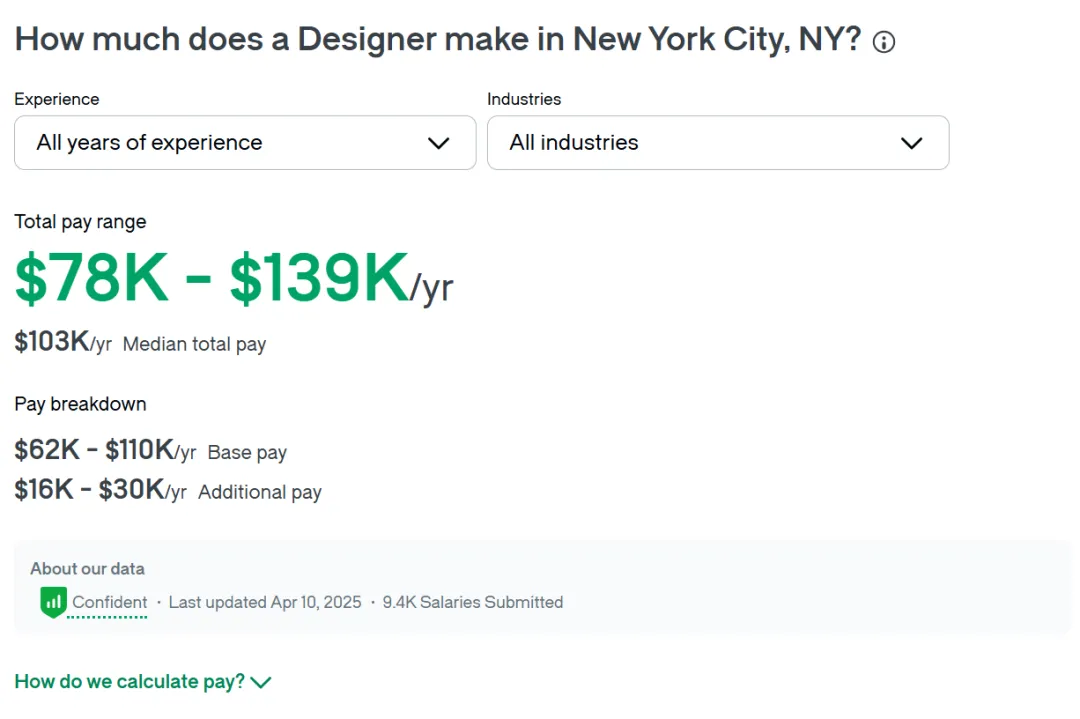
Task: Click the About our data heading
Action: [87, 568]
